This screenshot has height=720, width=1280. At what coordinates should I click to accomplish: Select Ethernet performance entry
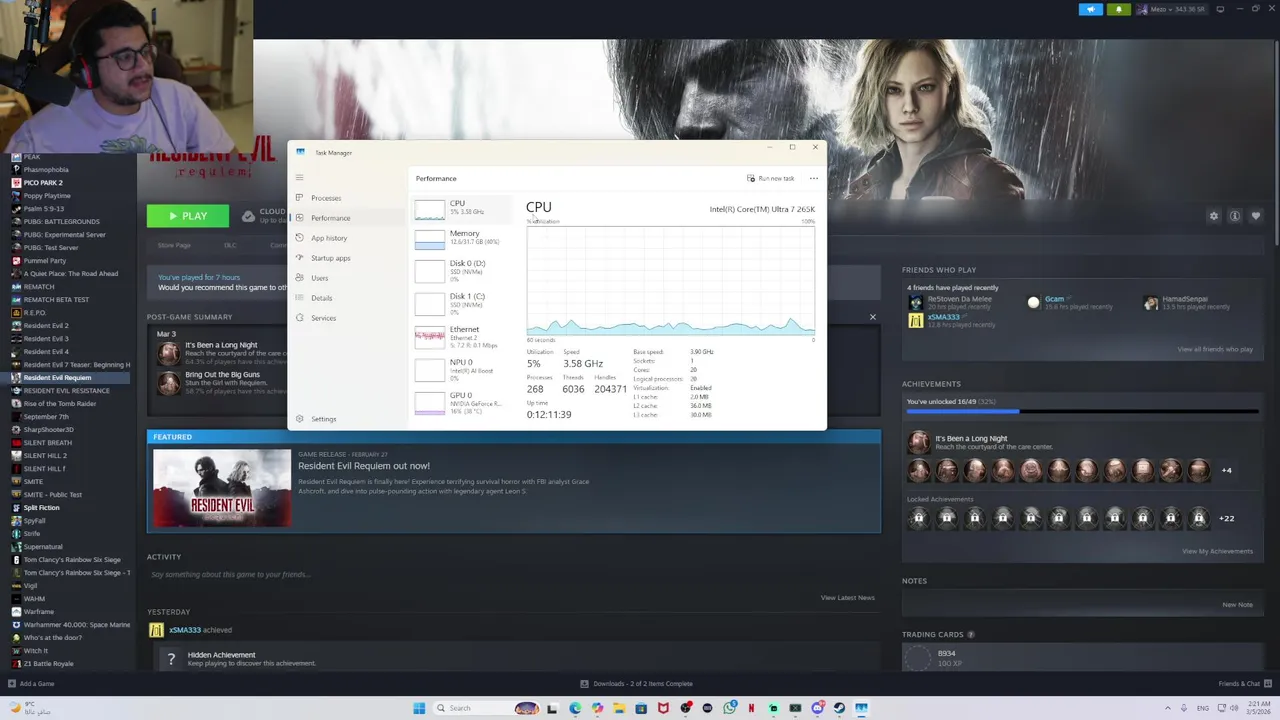click(462, 336)
